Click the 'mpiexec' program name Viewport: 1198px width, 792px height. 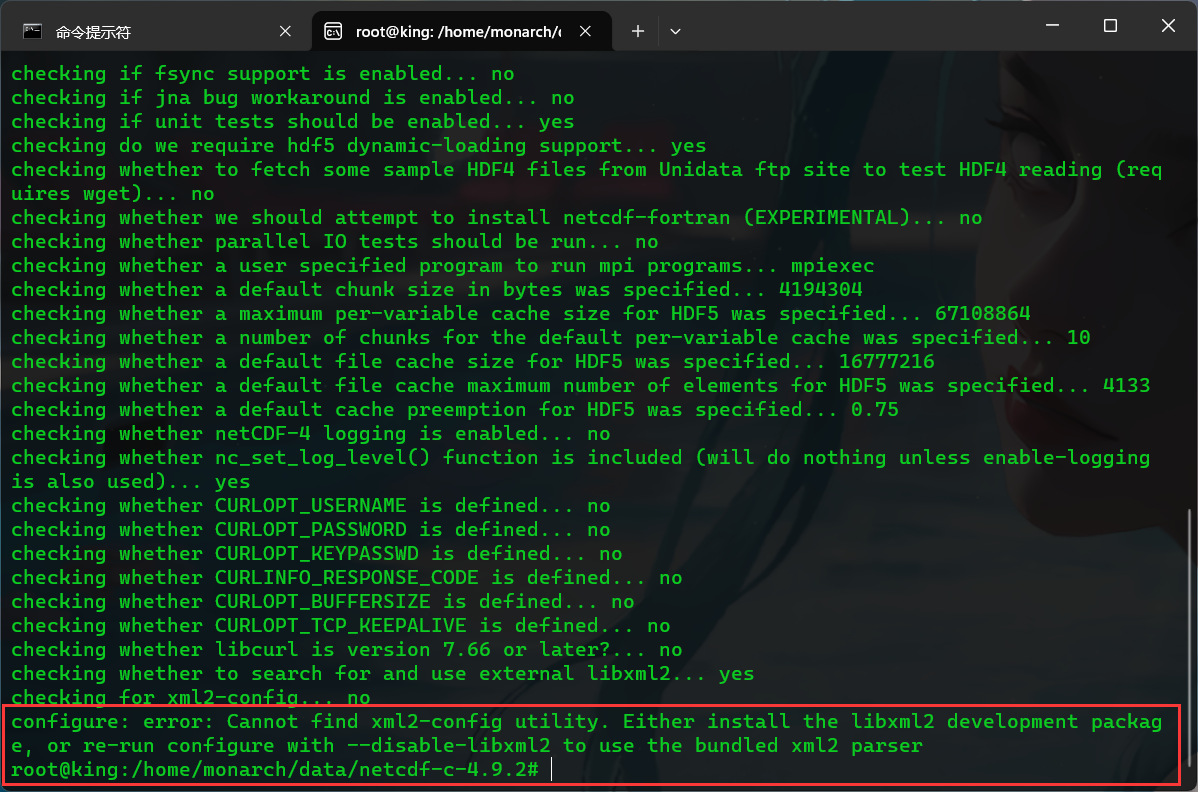point(833,265)
